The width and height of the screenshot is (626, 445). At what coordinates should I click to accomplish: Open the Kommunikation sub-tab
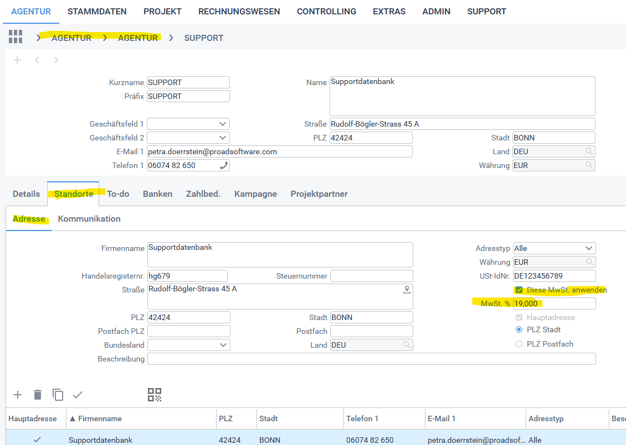[89, 219]
